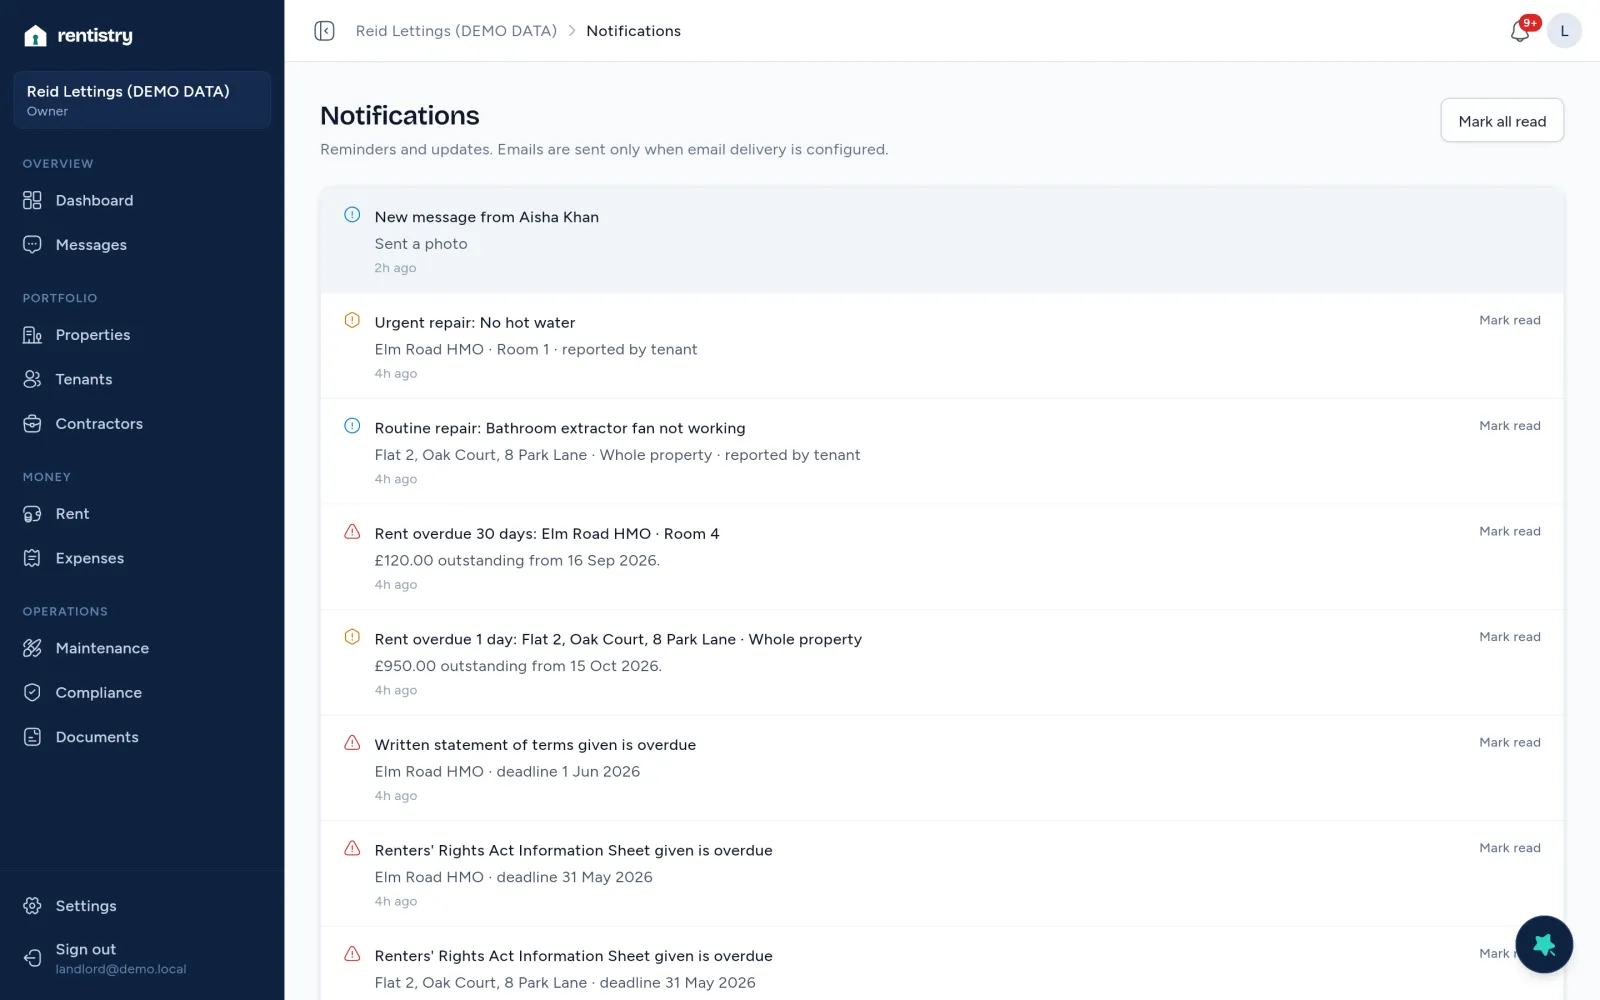Click the Mark all read button
The width and height of the screenshot is (1600, 1000).
click(1502, 121)
